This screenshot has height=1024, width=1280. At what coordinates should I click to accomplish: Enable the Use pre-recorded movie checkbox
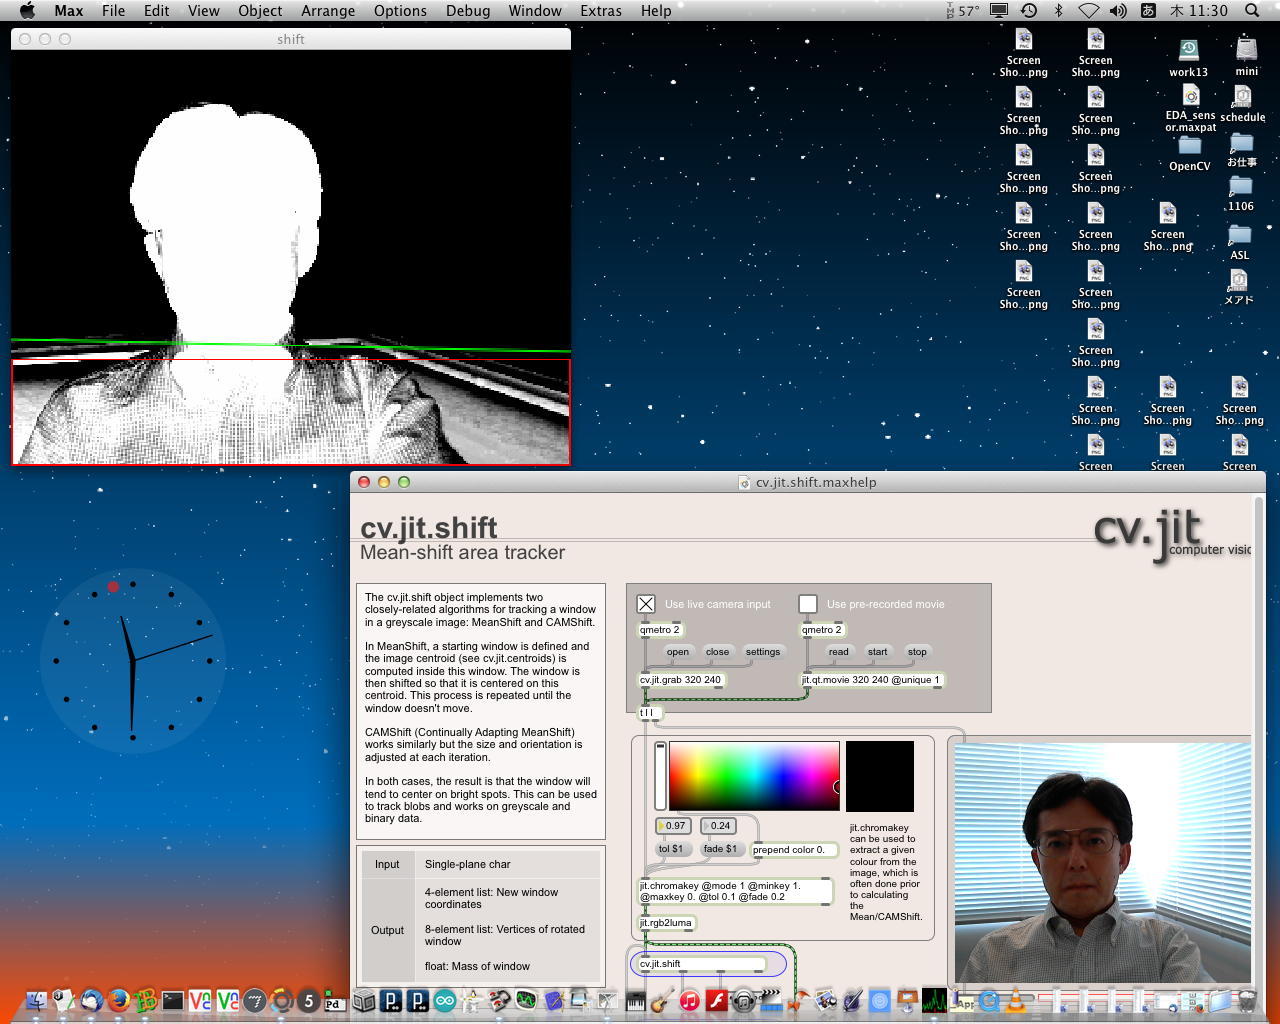808,604
